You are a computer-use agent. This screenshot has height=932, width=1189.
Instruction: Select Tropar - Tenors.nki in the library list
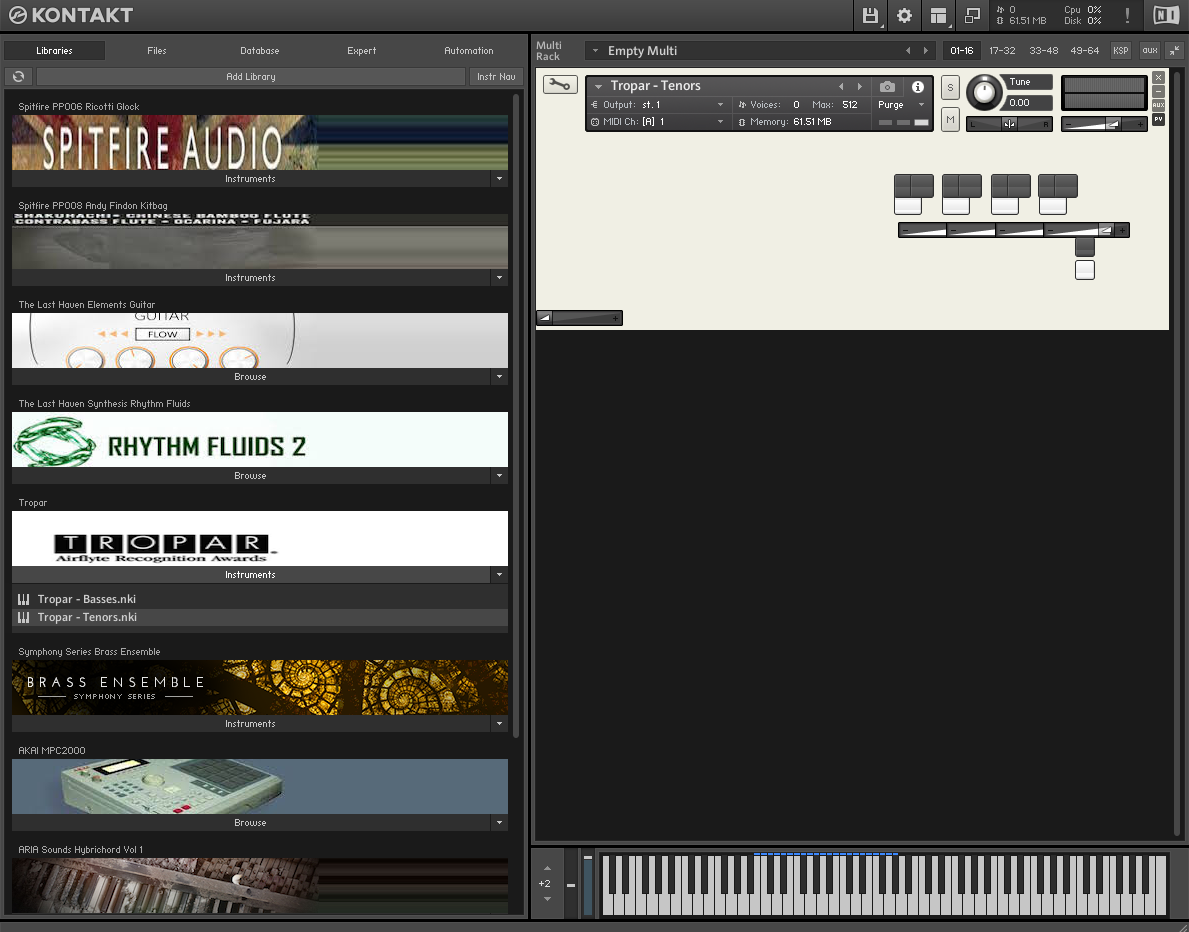pos(260,617)
